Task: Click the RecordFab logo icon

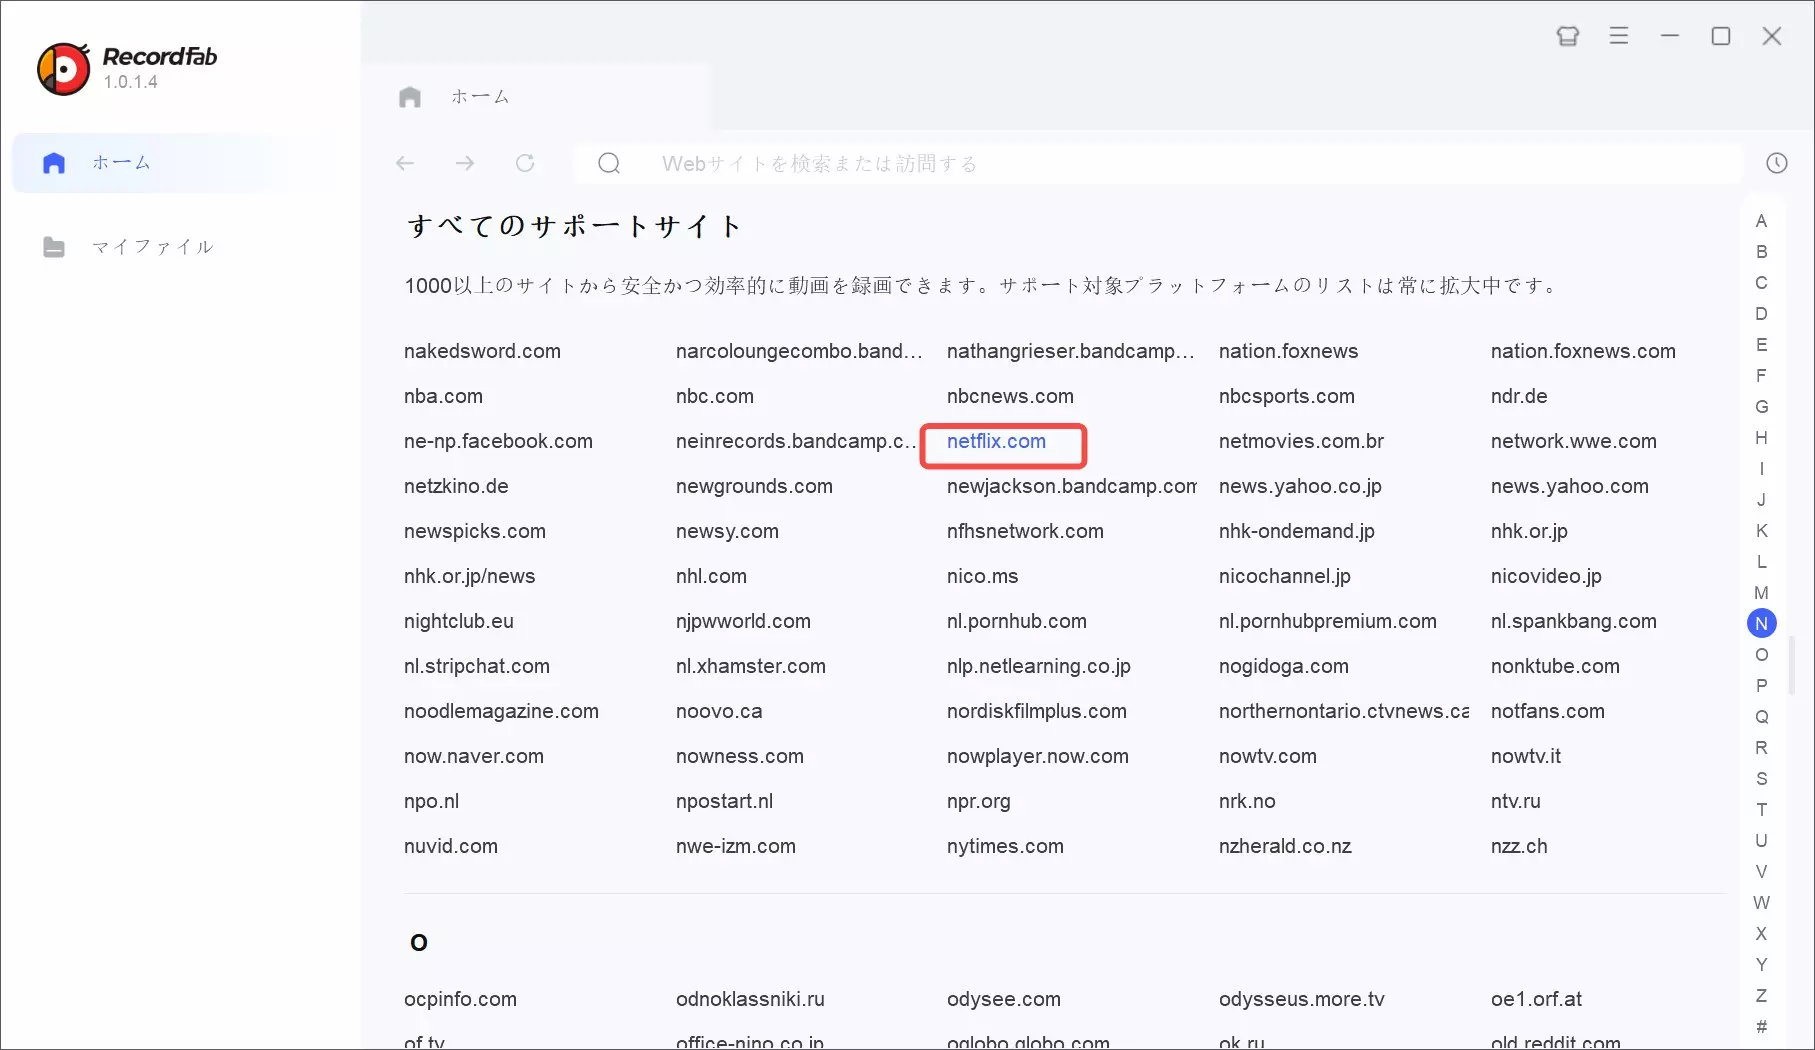Action: pos(63,68)
